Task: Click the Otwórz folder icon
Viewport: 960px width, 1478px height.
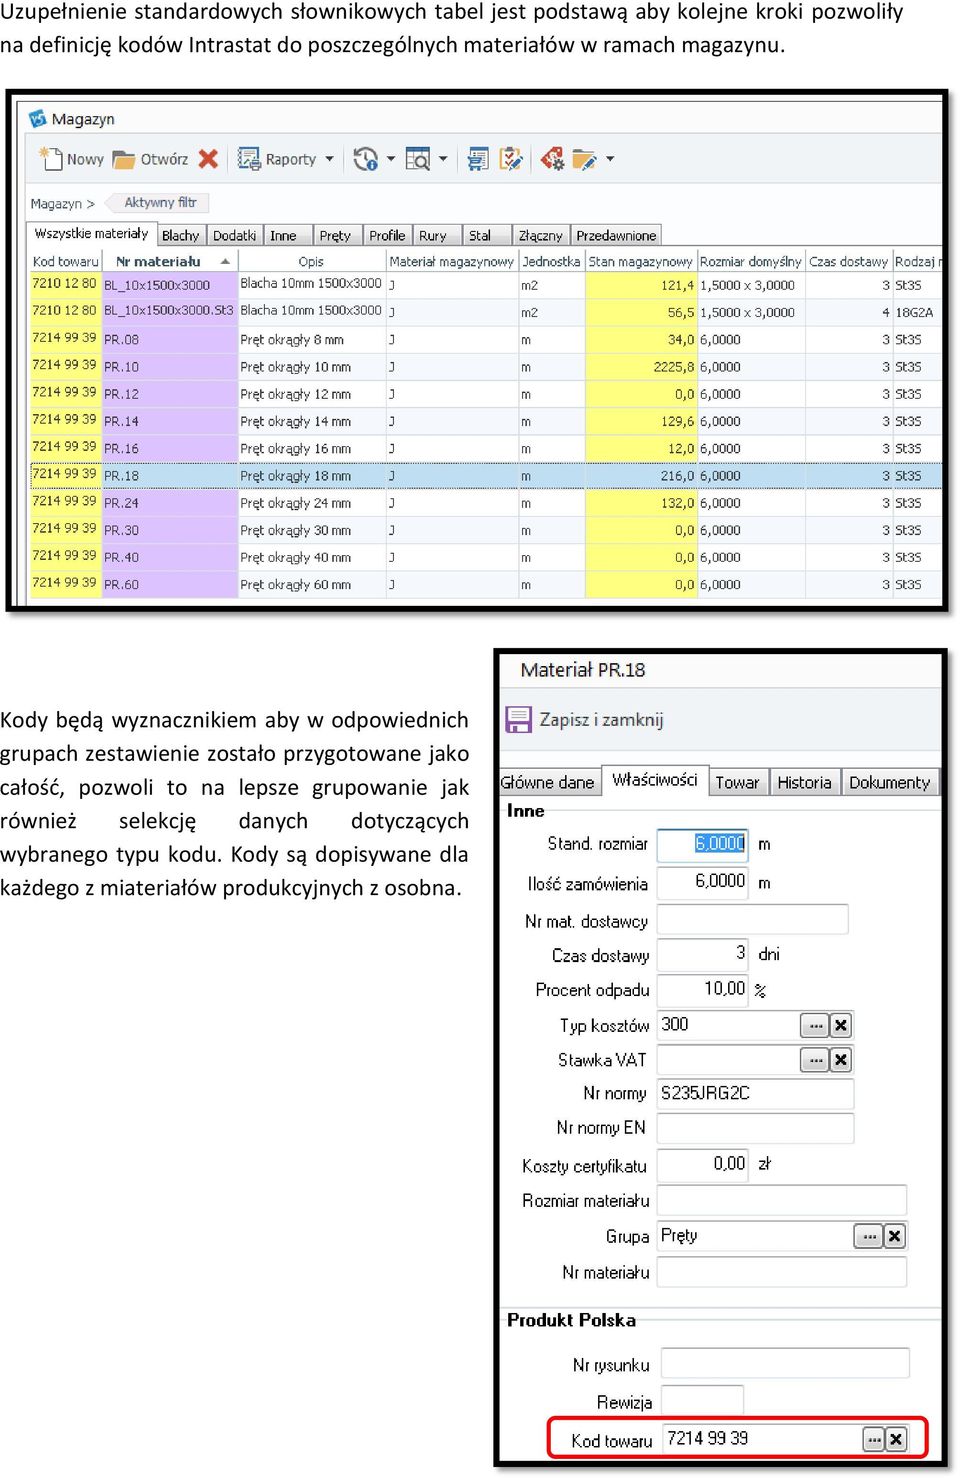Action: pyautogui.click(x=124, y=159)
